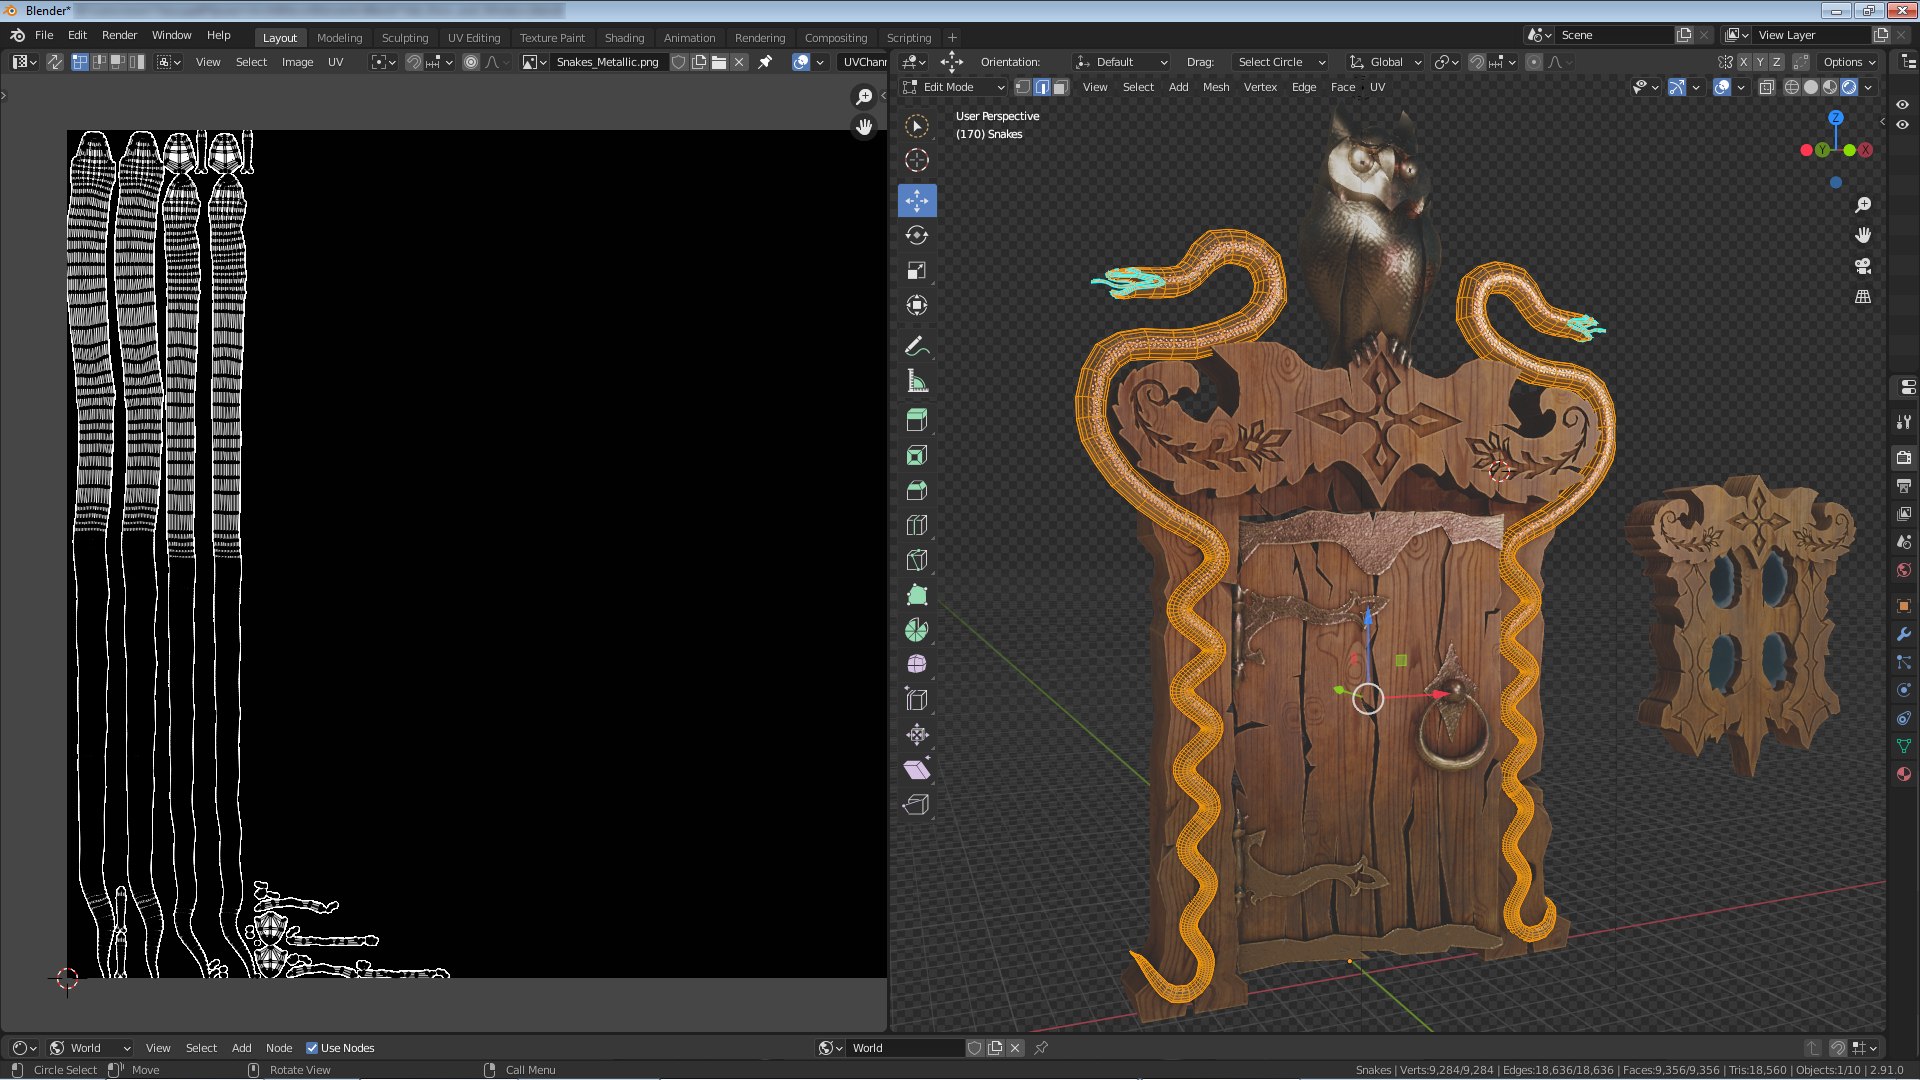Image resolution: width=1920 pixels, height=1080 pixels.
Task: Click the red X axis gizmo ball
Action: coord(1865,150)
